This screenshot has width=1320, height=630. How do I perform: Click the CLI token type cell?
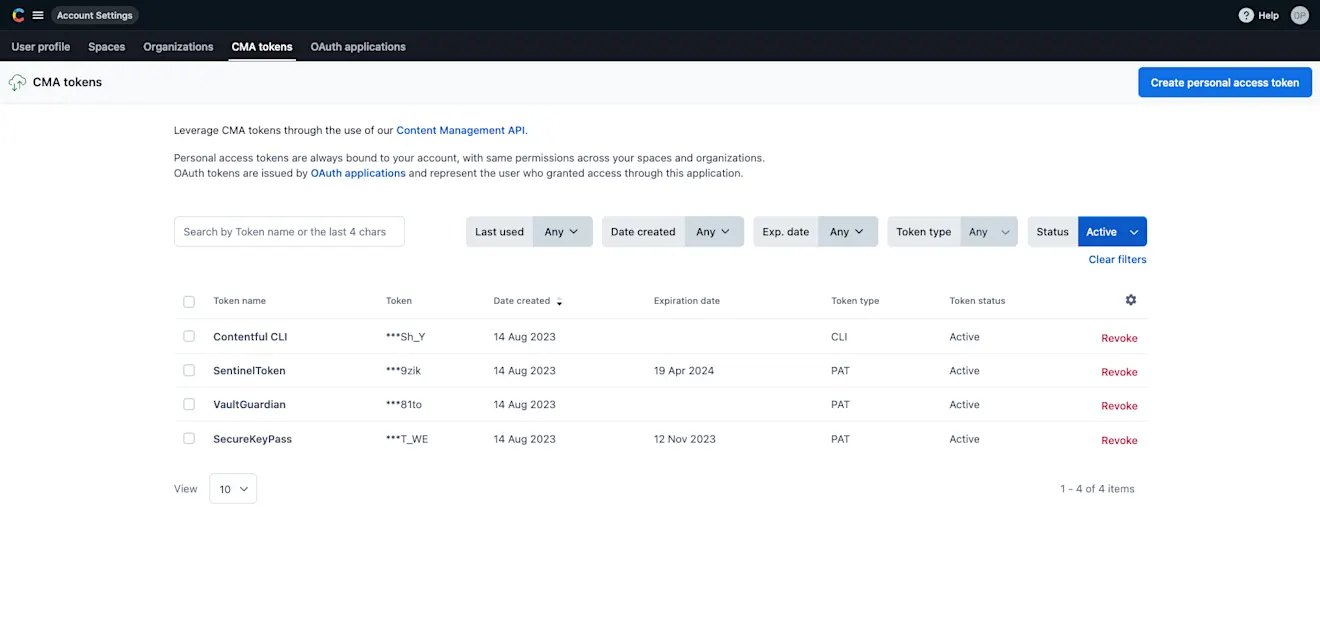pyautogui.click(x=839, y=337)
